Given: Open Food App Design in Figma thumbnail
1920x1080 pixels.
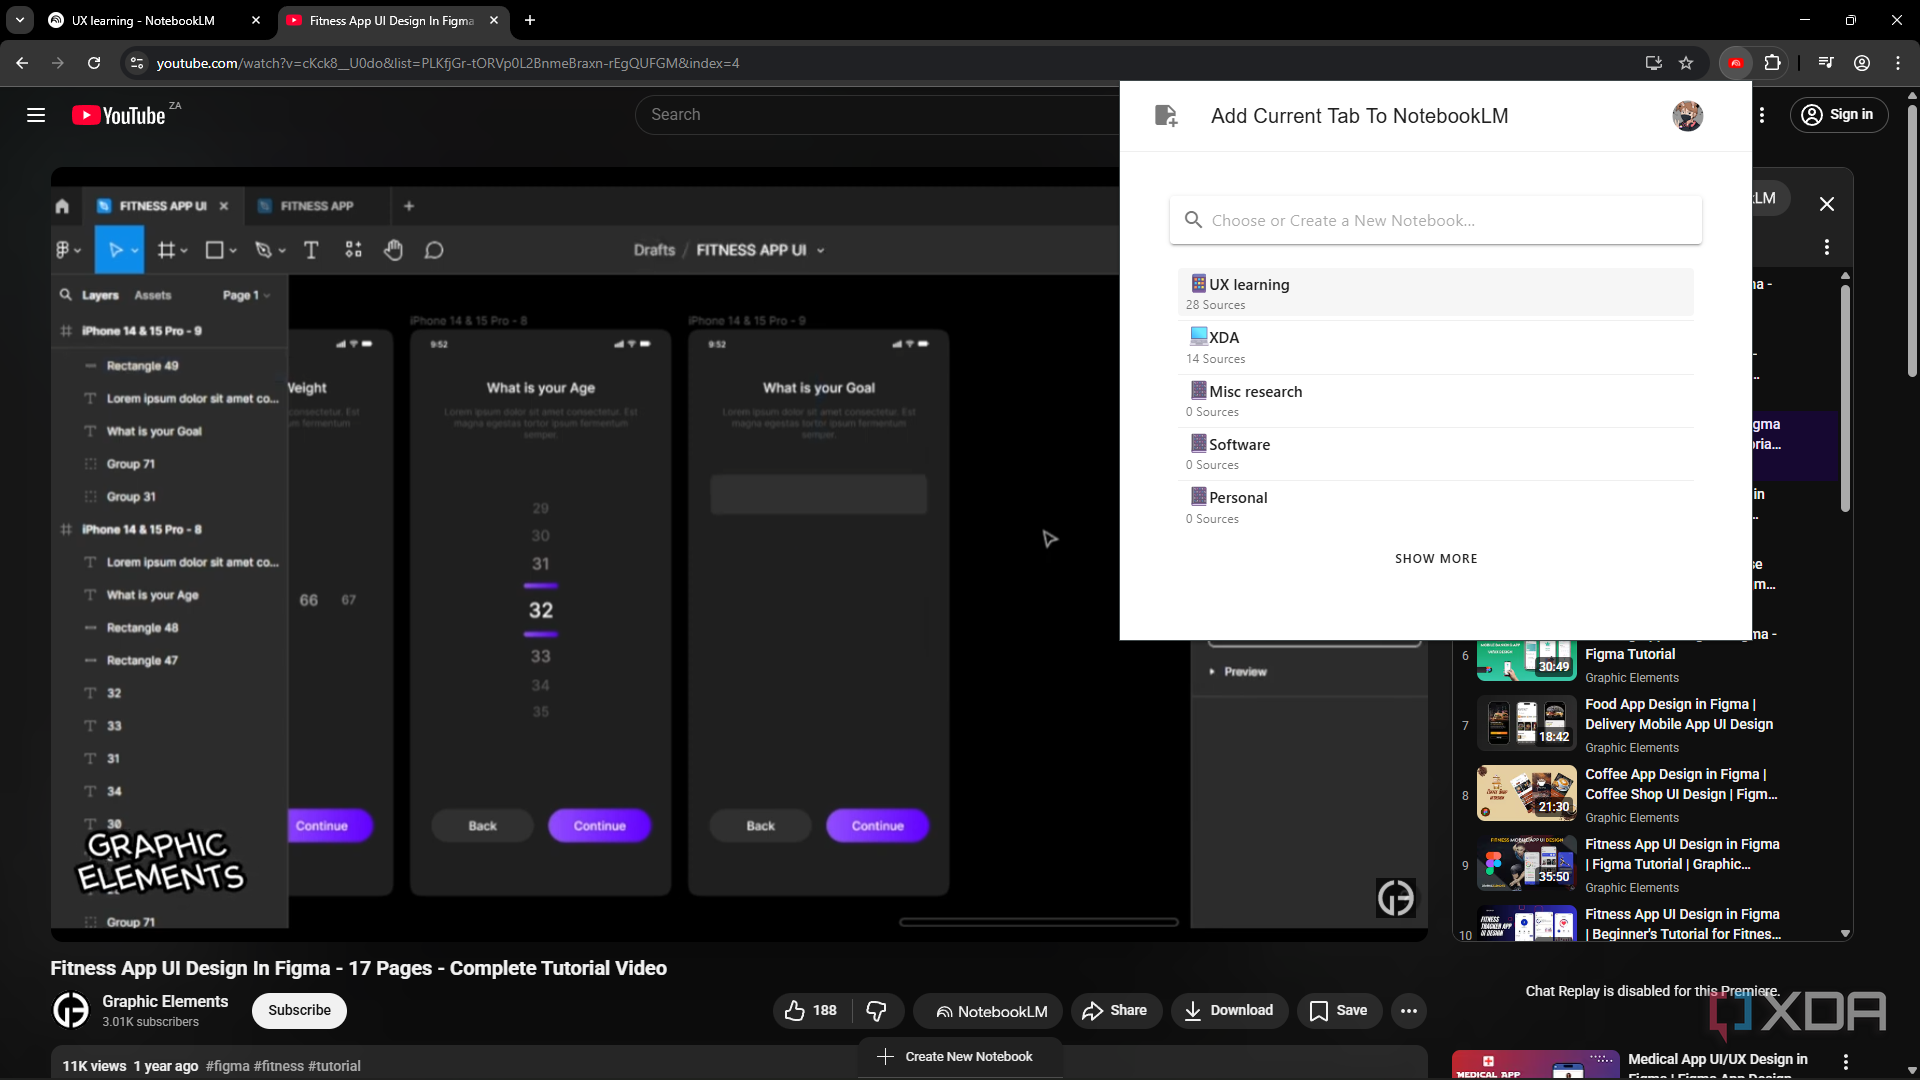Looking at the screenshot, I should coord(1527,722).
